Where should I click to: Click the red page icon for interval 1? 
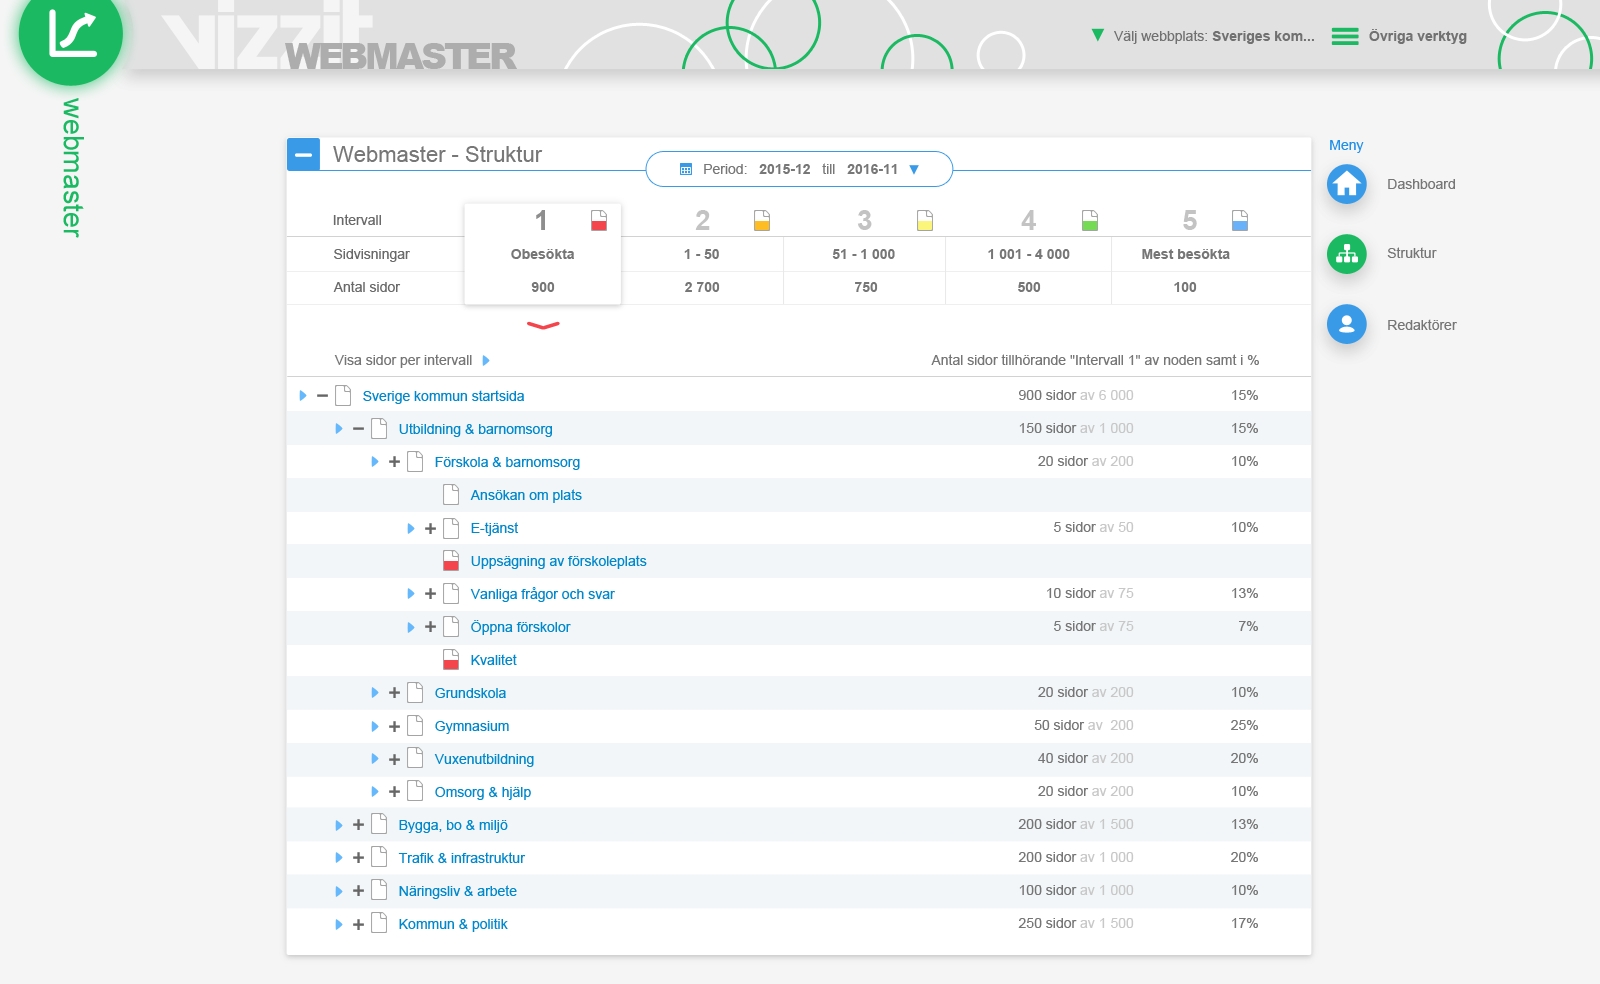[599, 220]
